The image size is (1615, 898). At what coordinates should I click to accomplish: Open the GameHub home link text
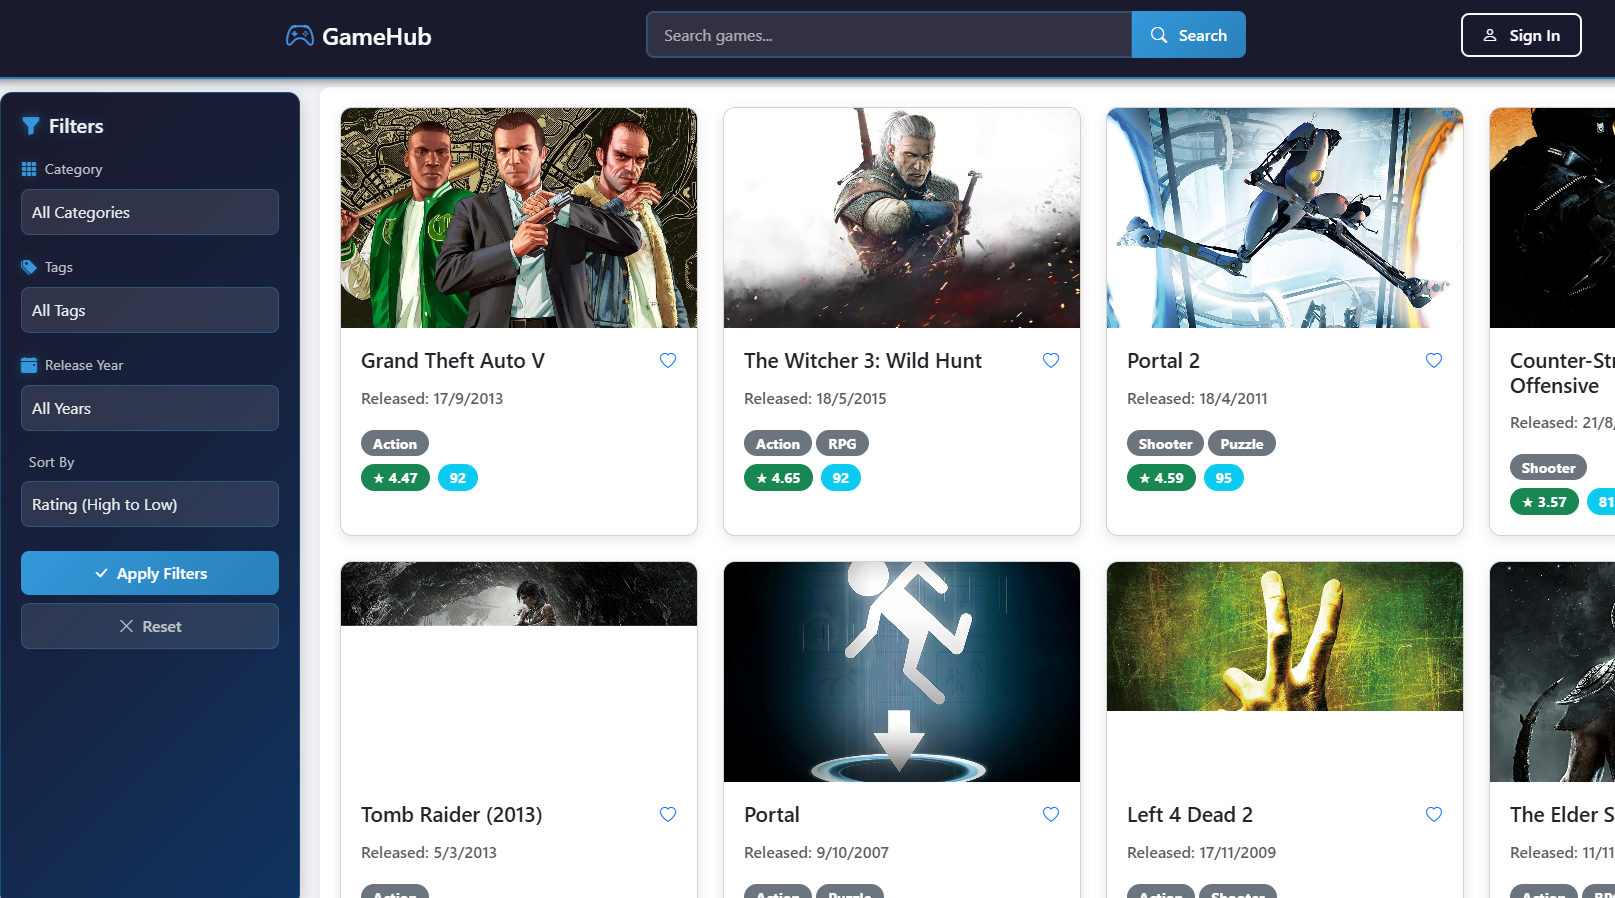click(x=376, y=37)
